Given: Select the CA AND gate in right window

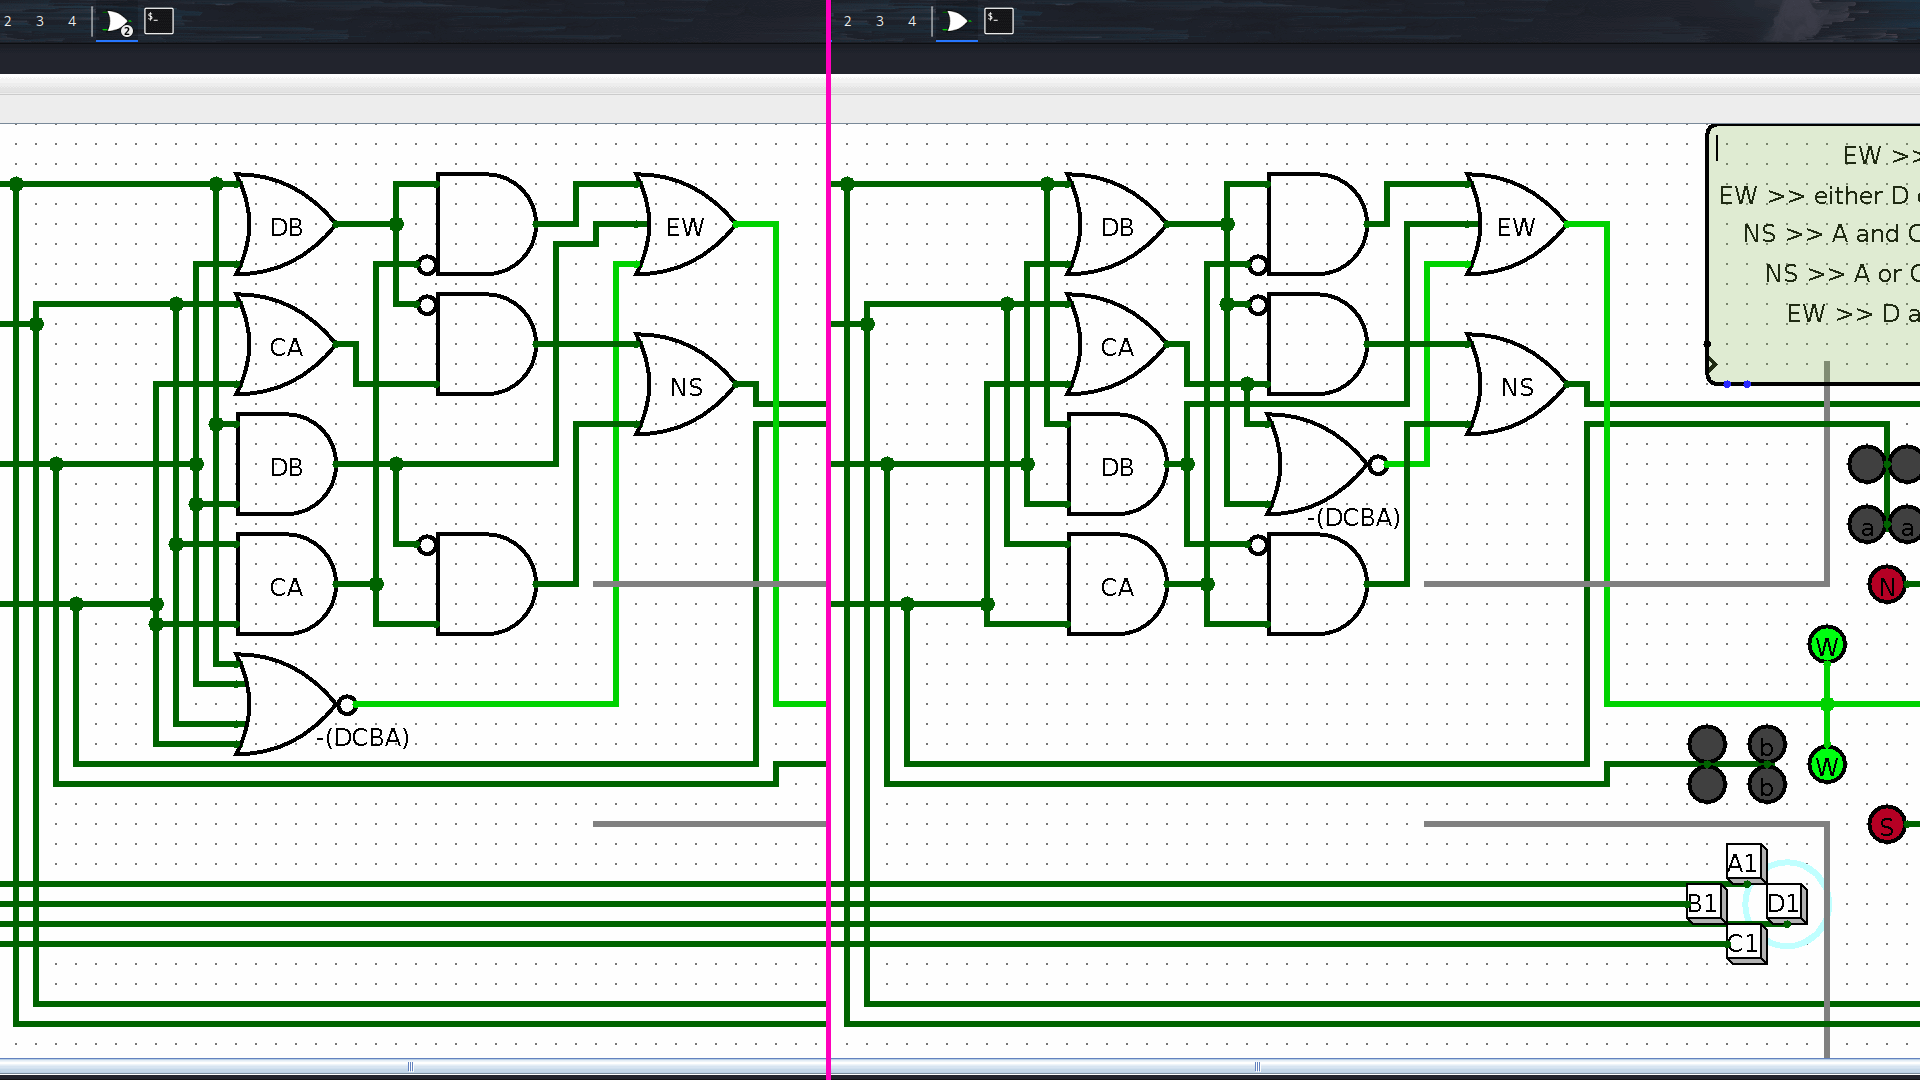Looking at the screenshot, I should [x=1117, y=584].
